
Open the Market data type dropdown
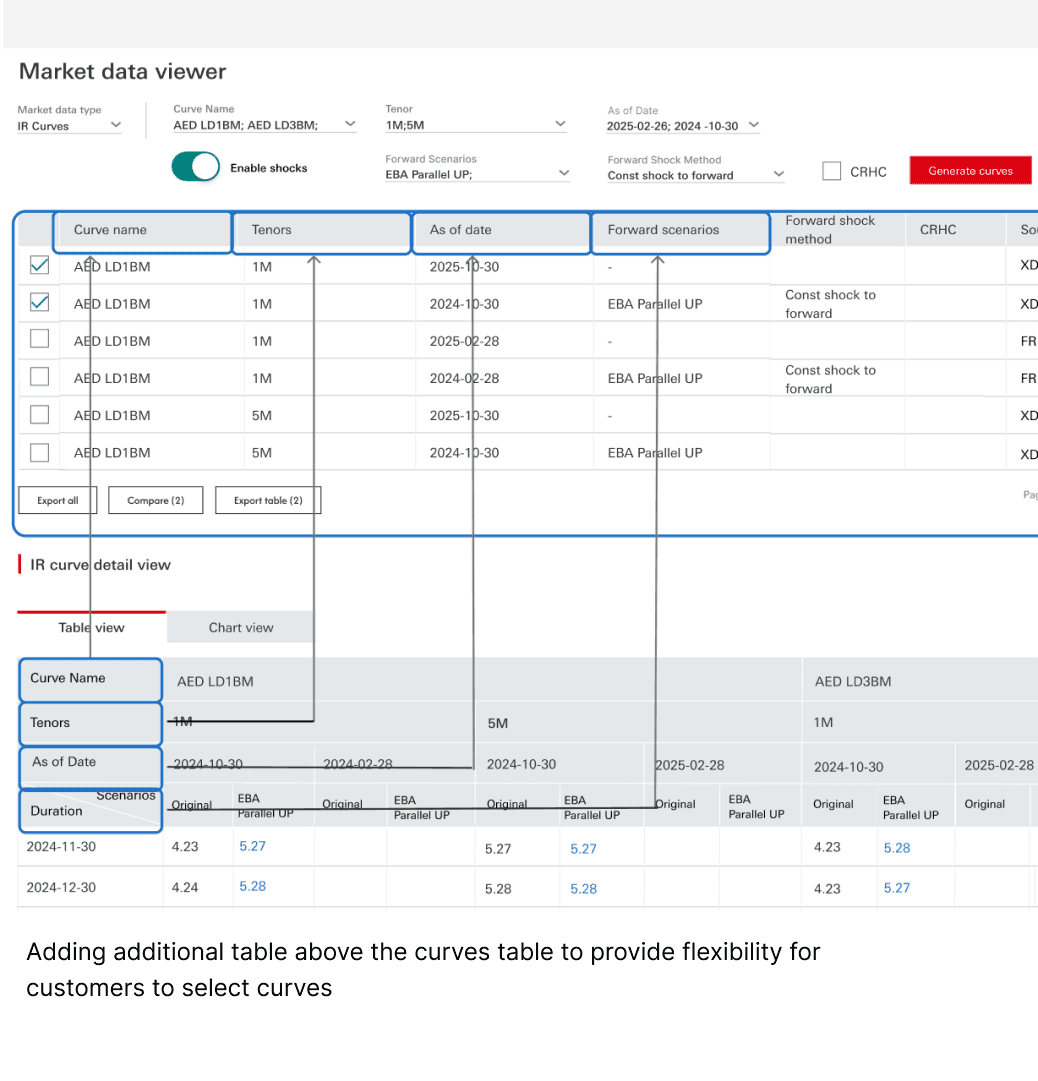[x=69, y=126]
